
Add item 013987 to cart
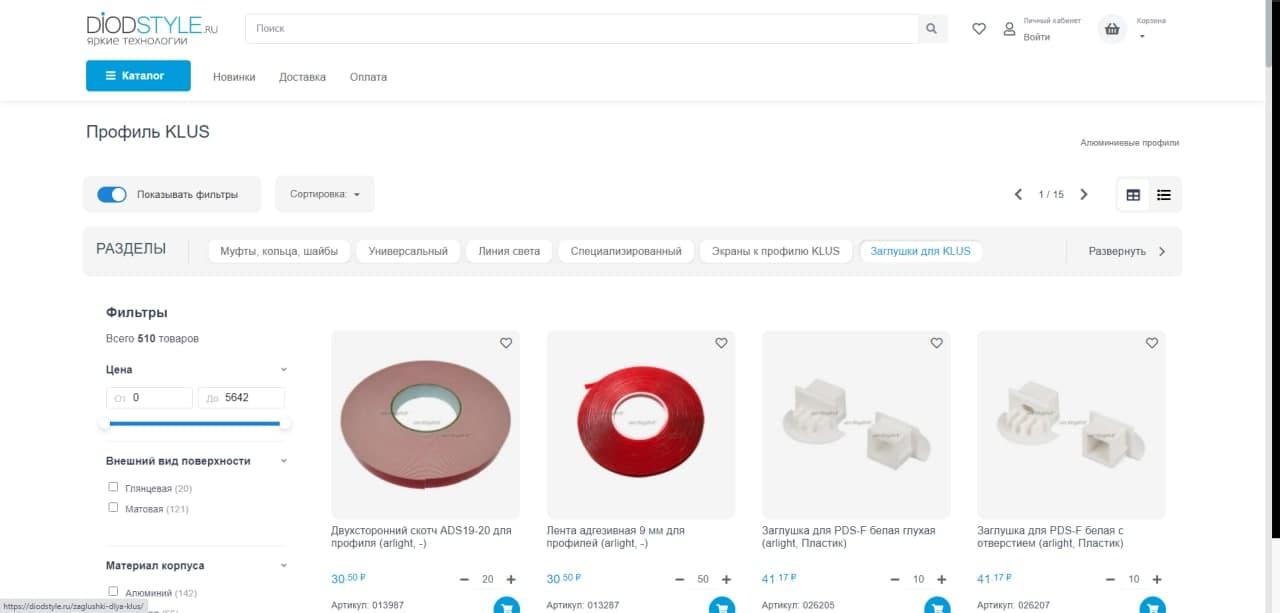click(507, 606)
